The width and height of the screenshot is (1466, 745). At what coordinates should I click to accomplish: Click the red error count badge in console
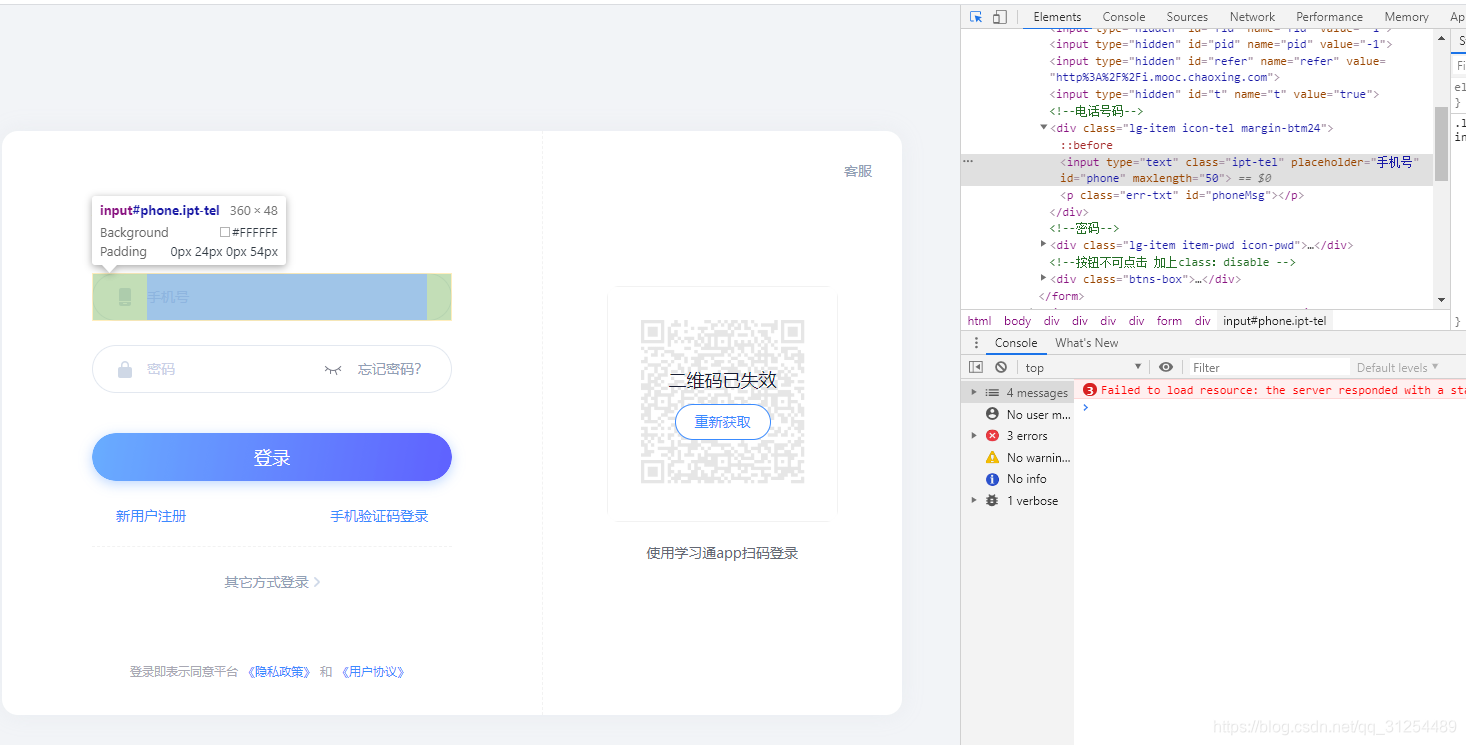tap(1090, 390)
